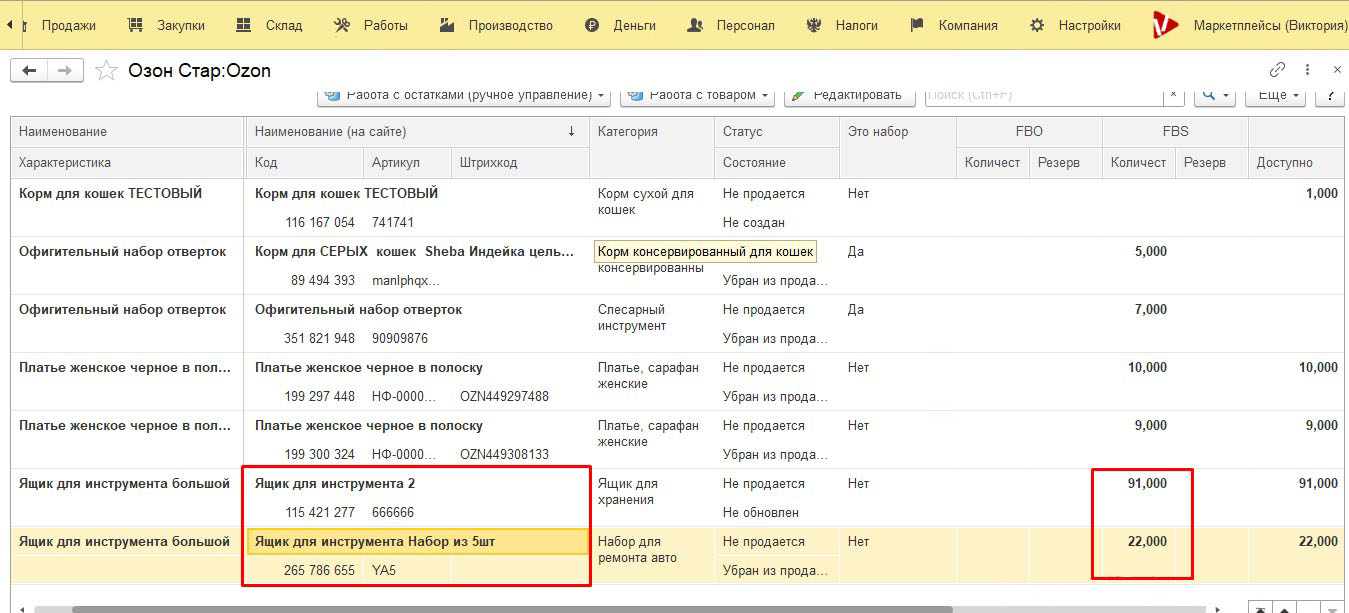Screen dimensions: 1349x613
Task: Go to the Персонал section
Action: (x=731, y=25)
